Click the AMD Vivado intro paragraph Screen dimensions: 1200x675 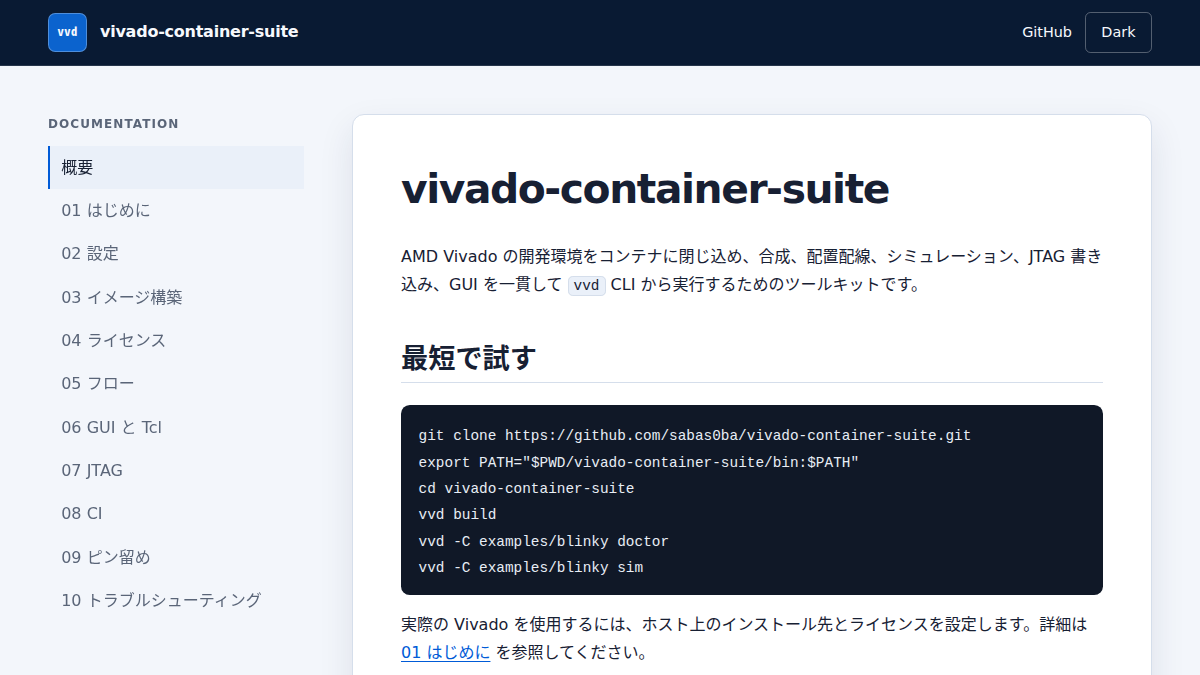click(x=752, y=271)
